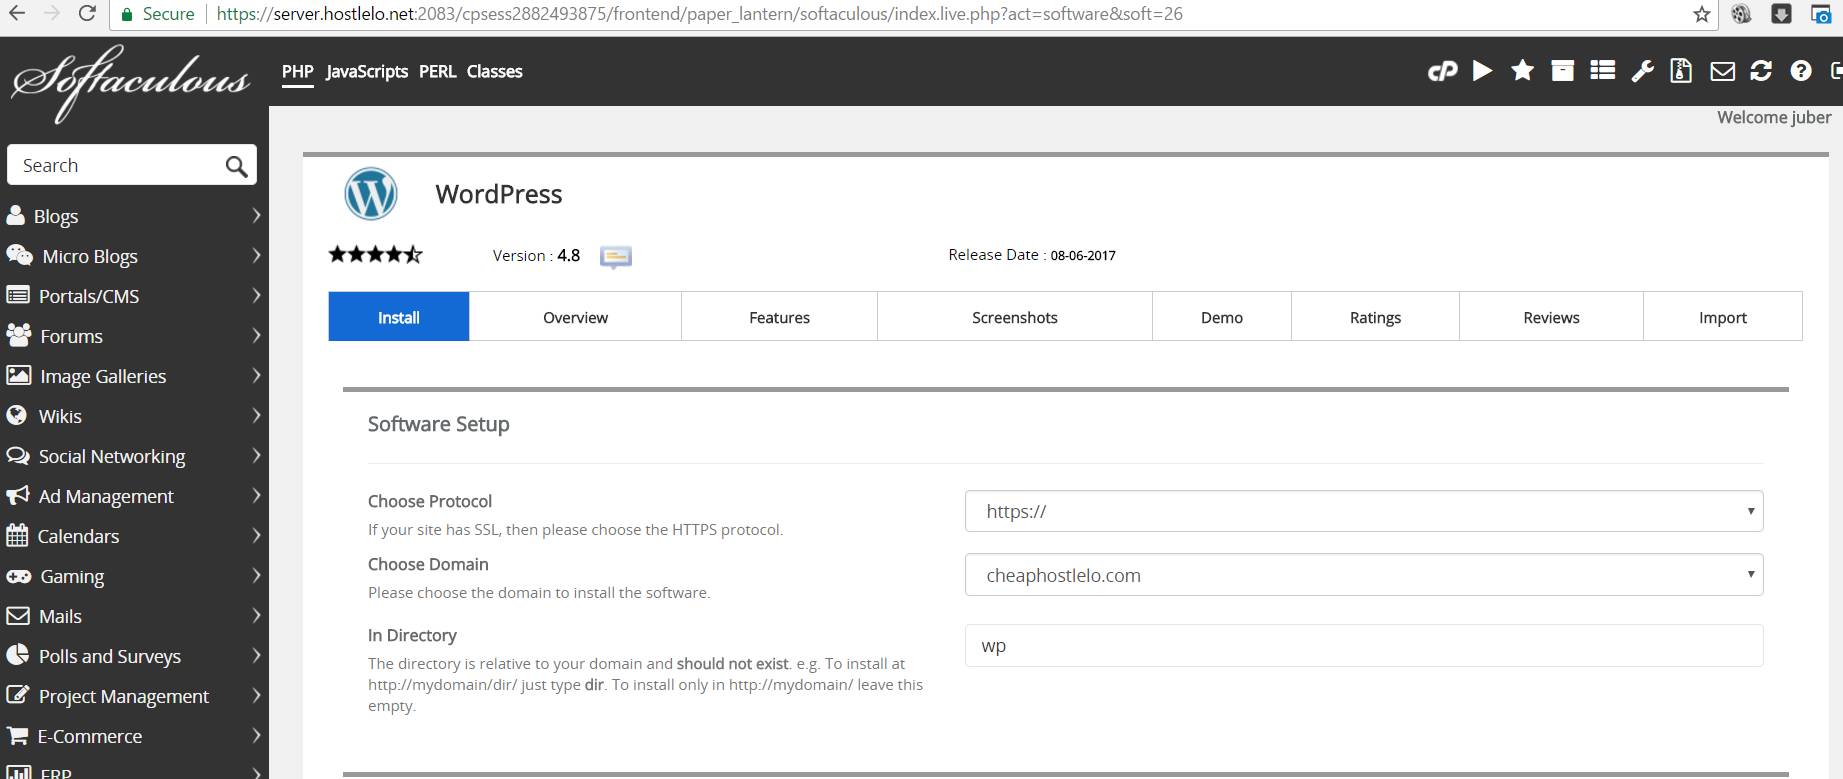
Task: Click the Micro Blogs chat bubbles icon
Action: click(19, 255)
